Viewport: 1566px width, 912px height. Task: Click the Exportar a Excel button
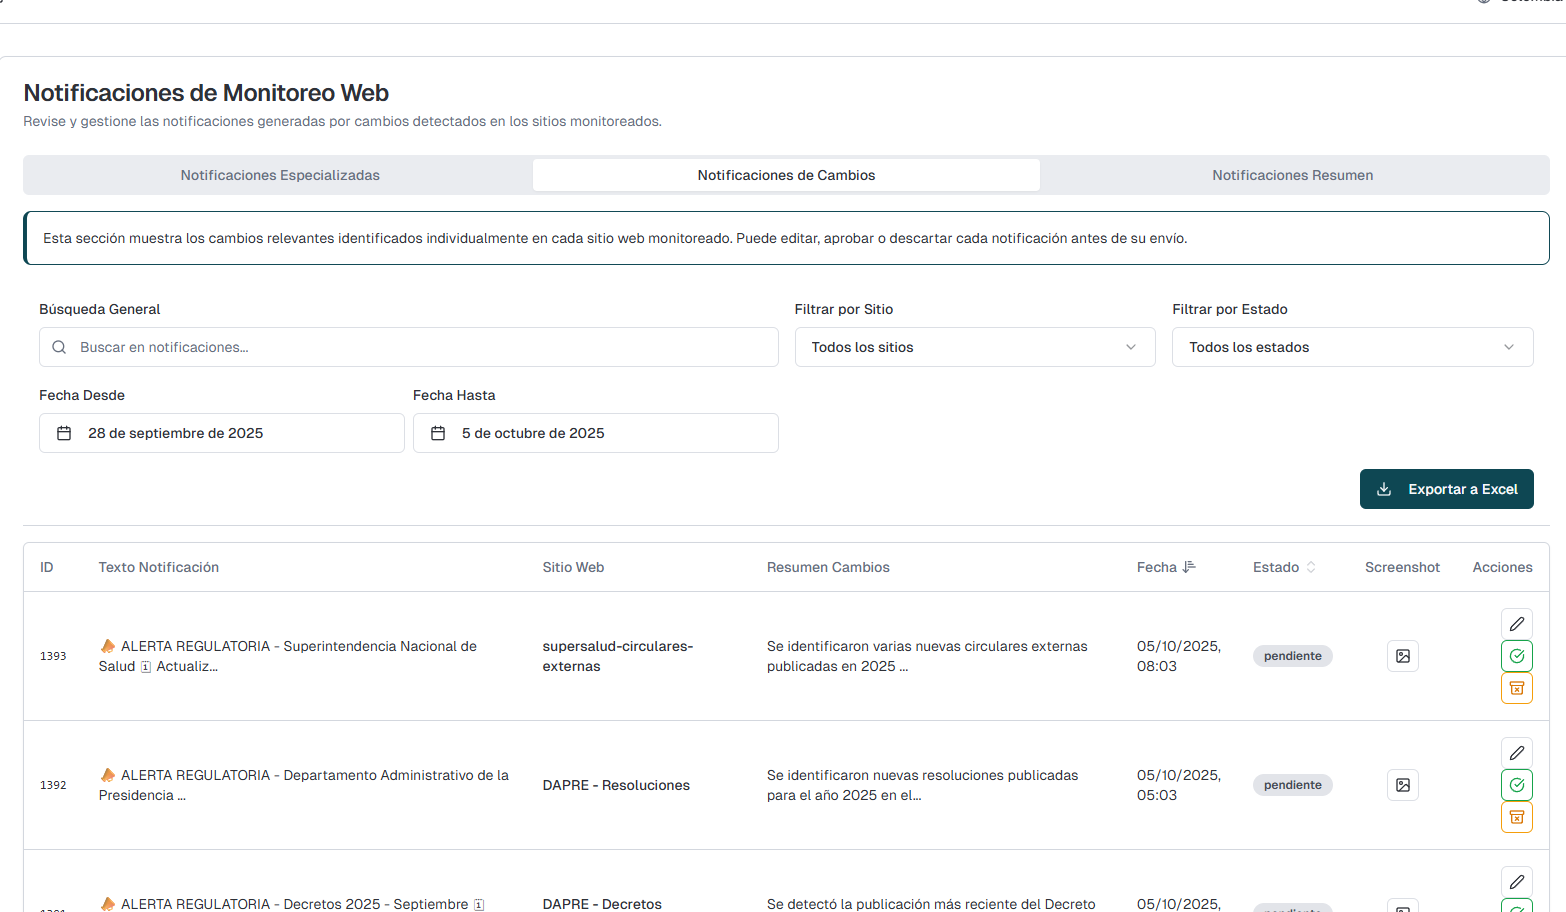click(1446, 489)
